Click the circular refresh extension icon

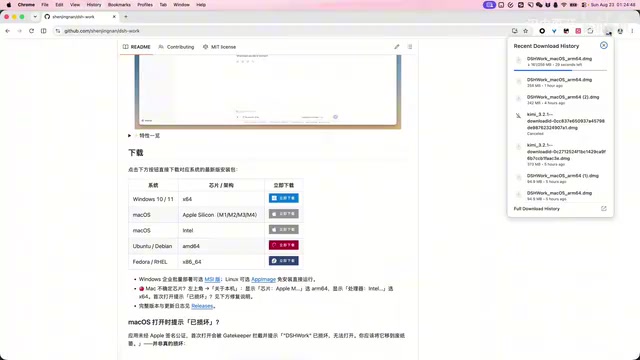click(590, 31)
